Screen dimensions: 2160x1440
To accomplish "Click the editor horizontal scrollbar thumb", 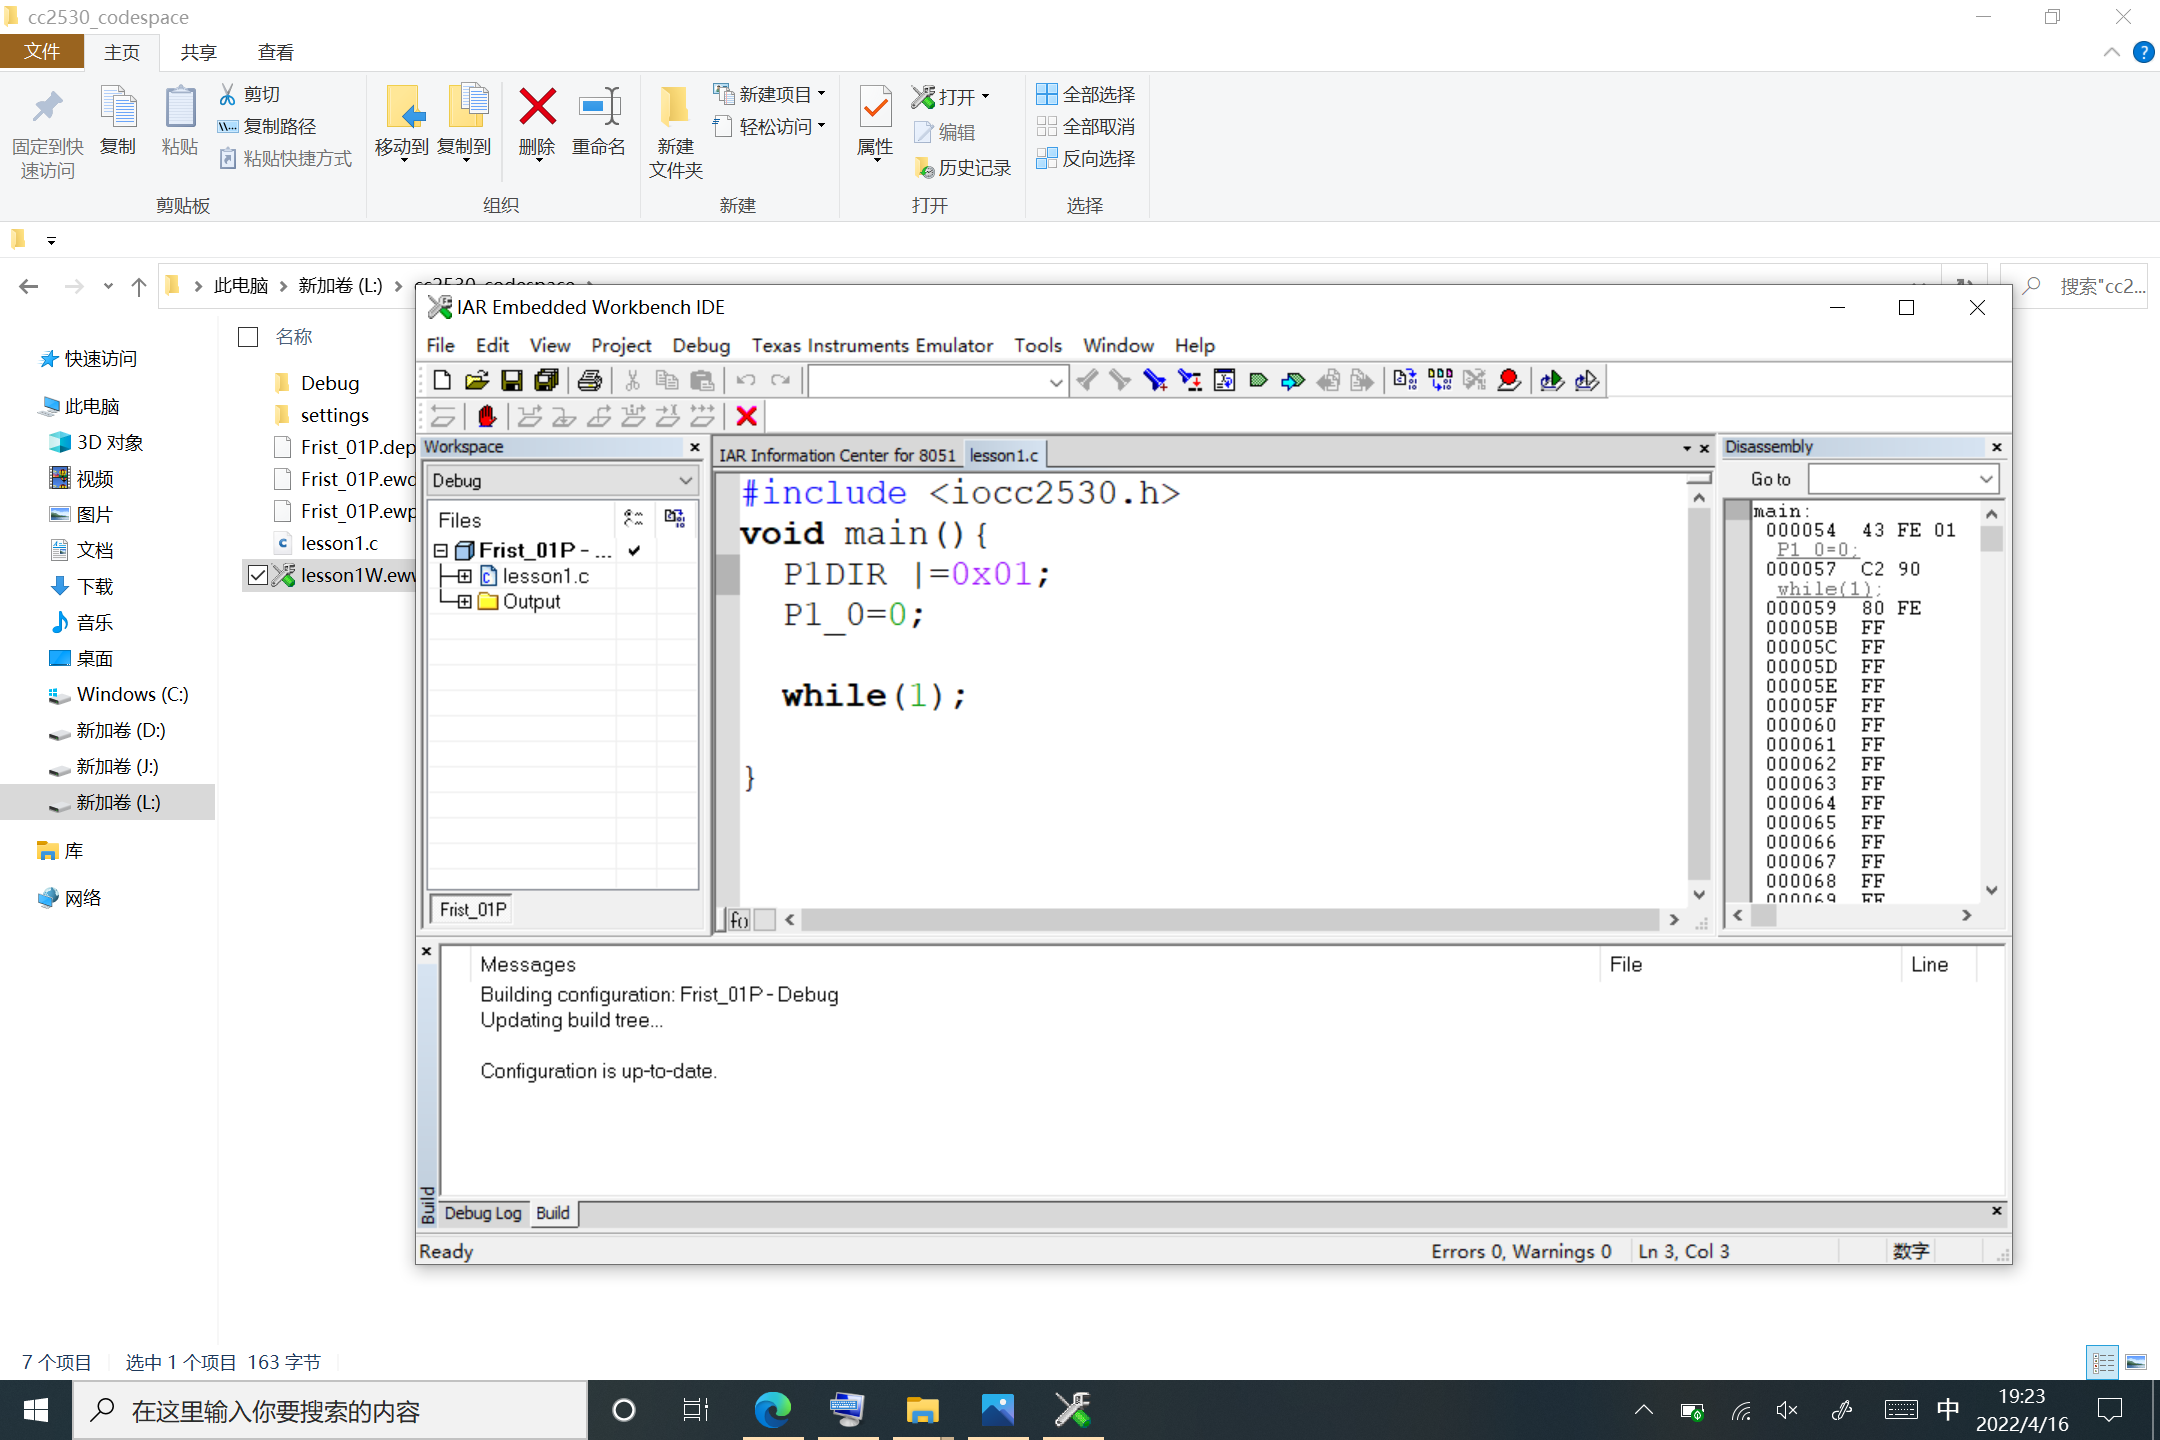I will (x=1229, y=920).
